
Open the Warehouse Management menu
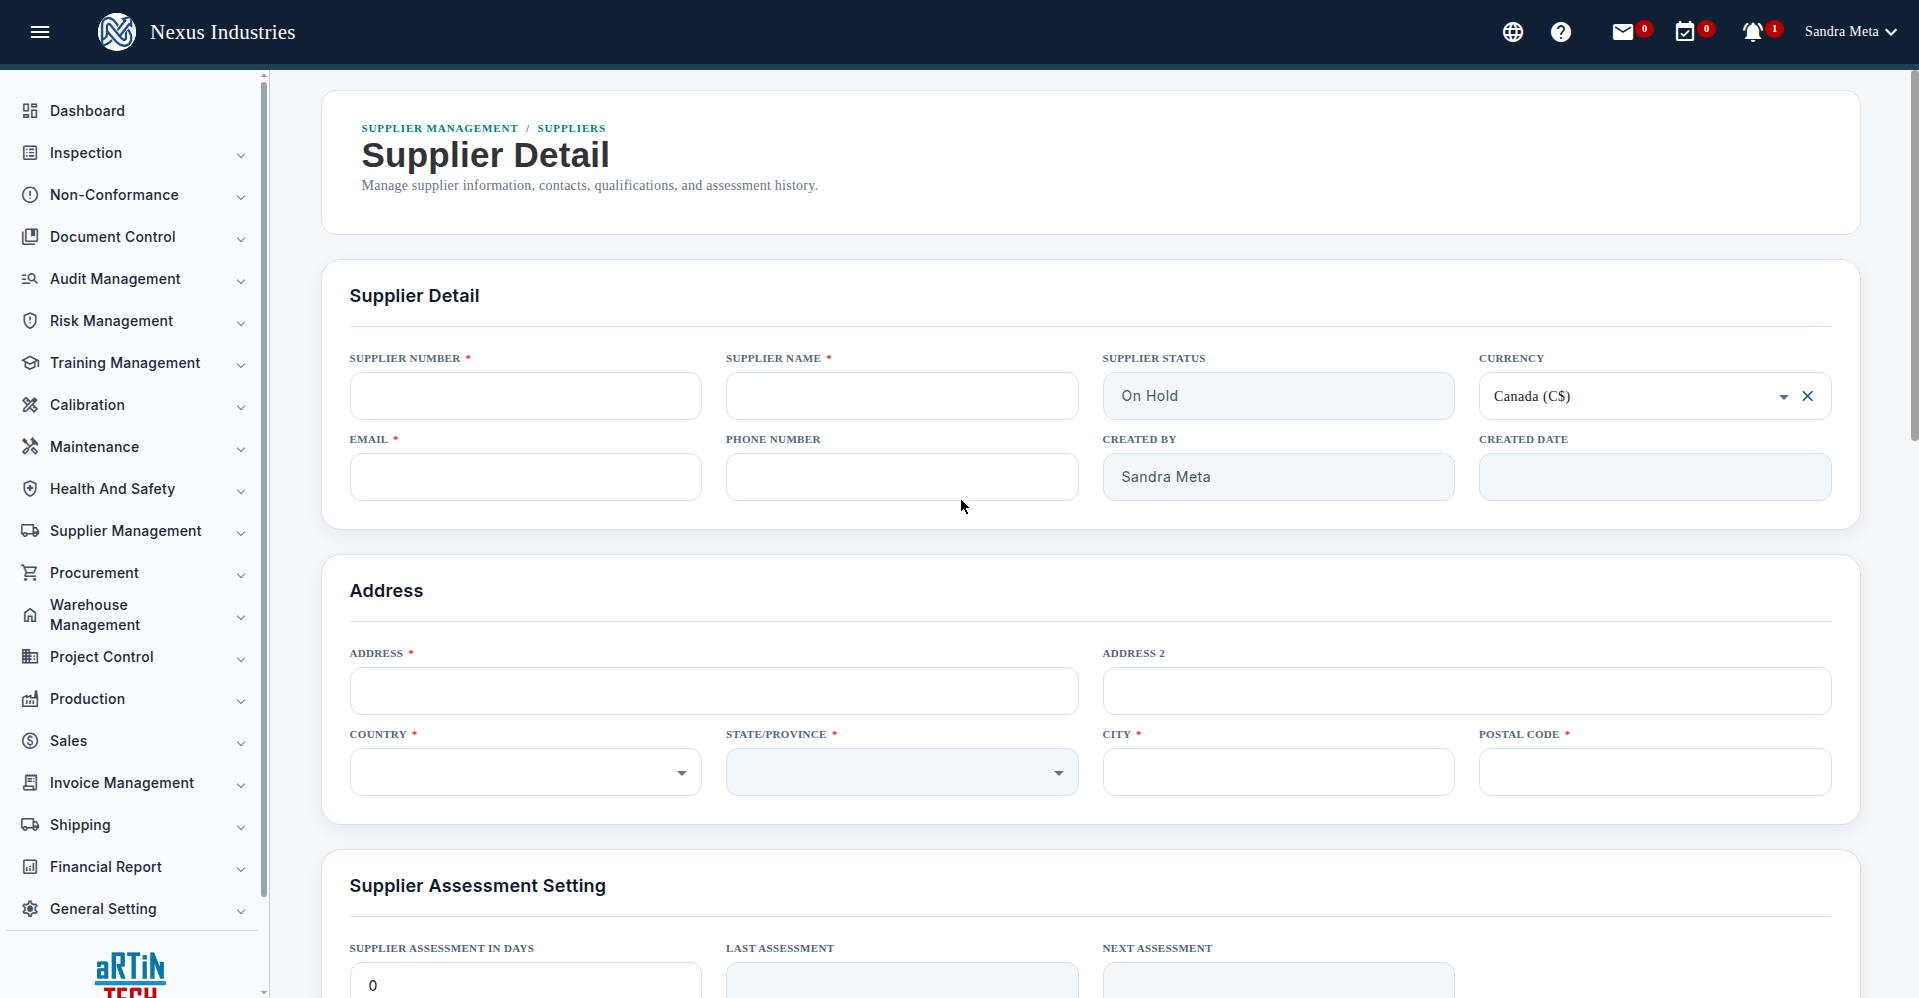tap(134, 615)
